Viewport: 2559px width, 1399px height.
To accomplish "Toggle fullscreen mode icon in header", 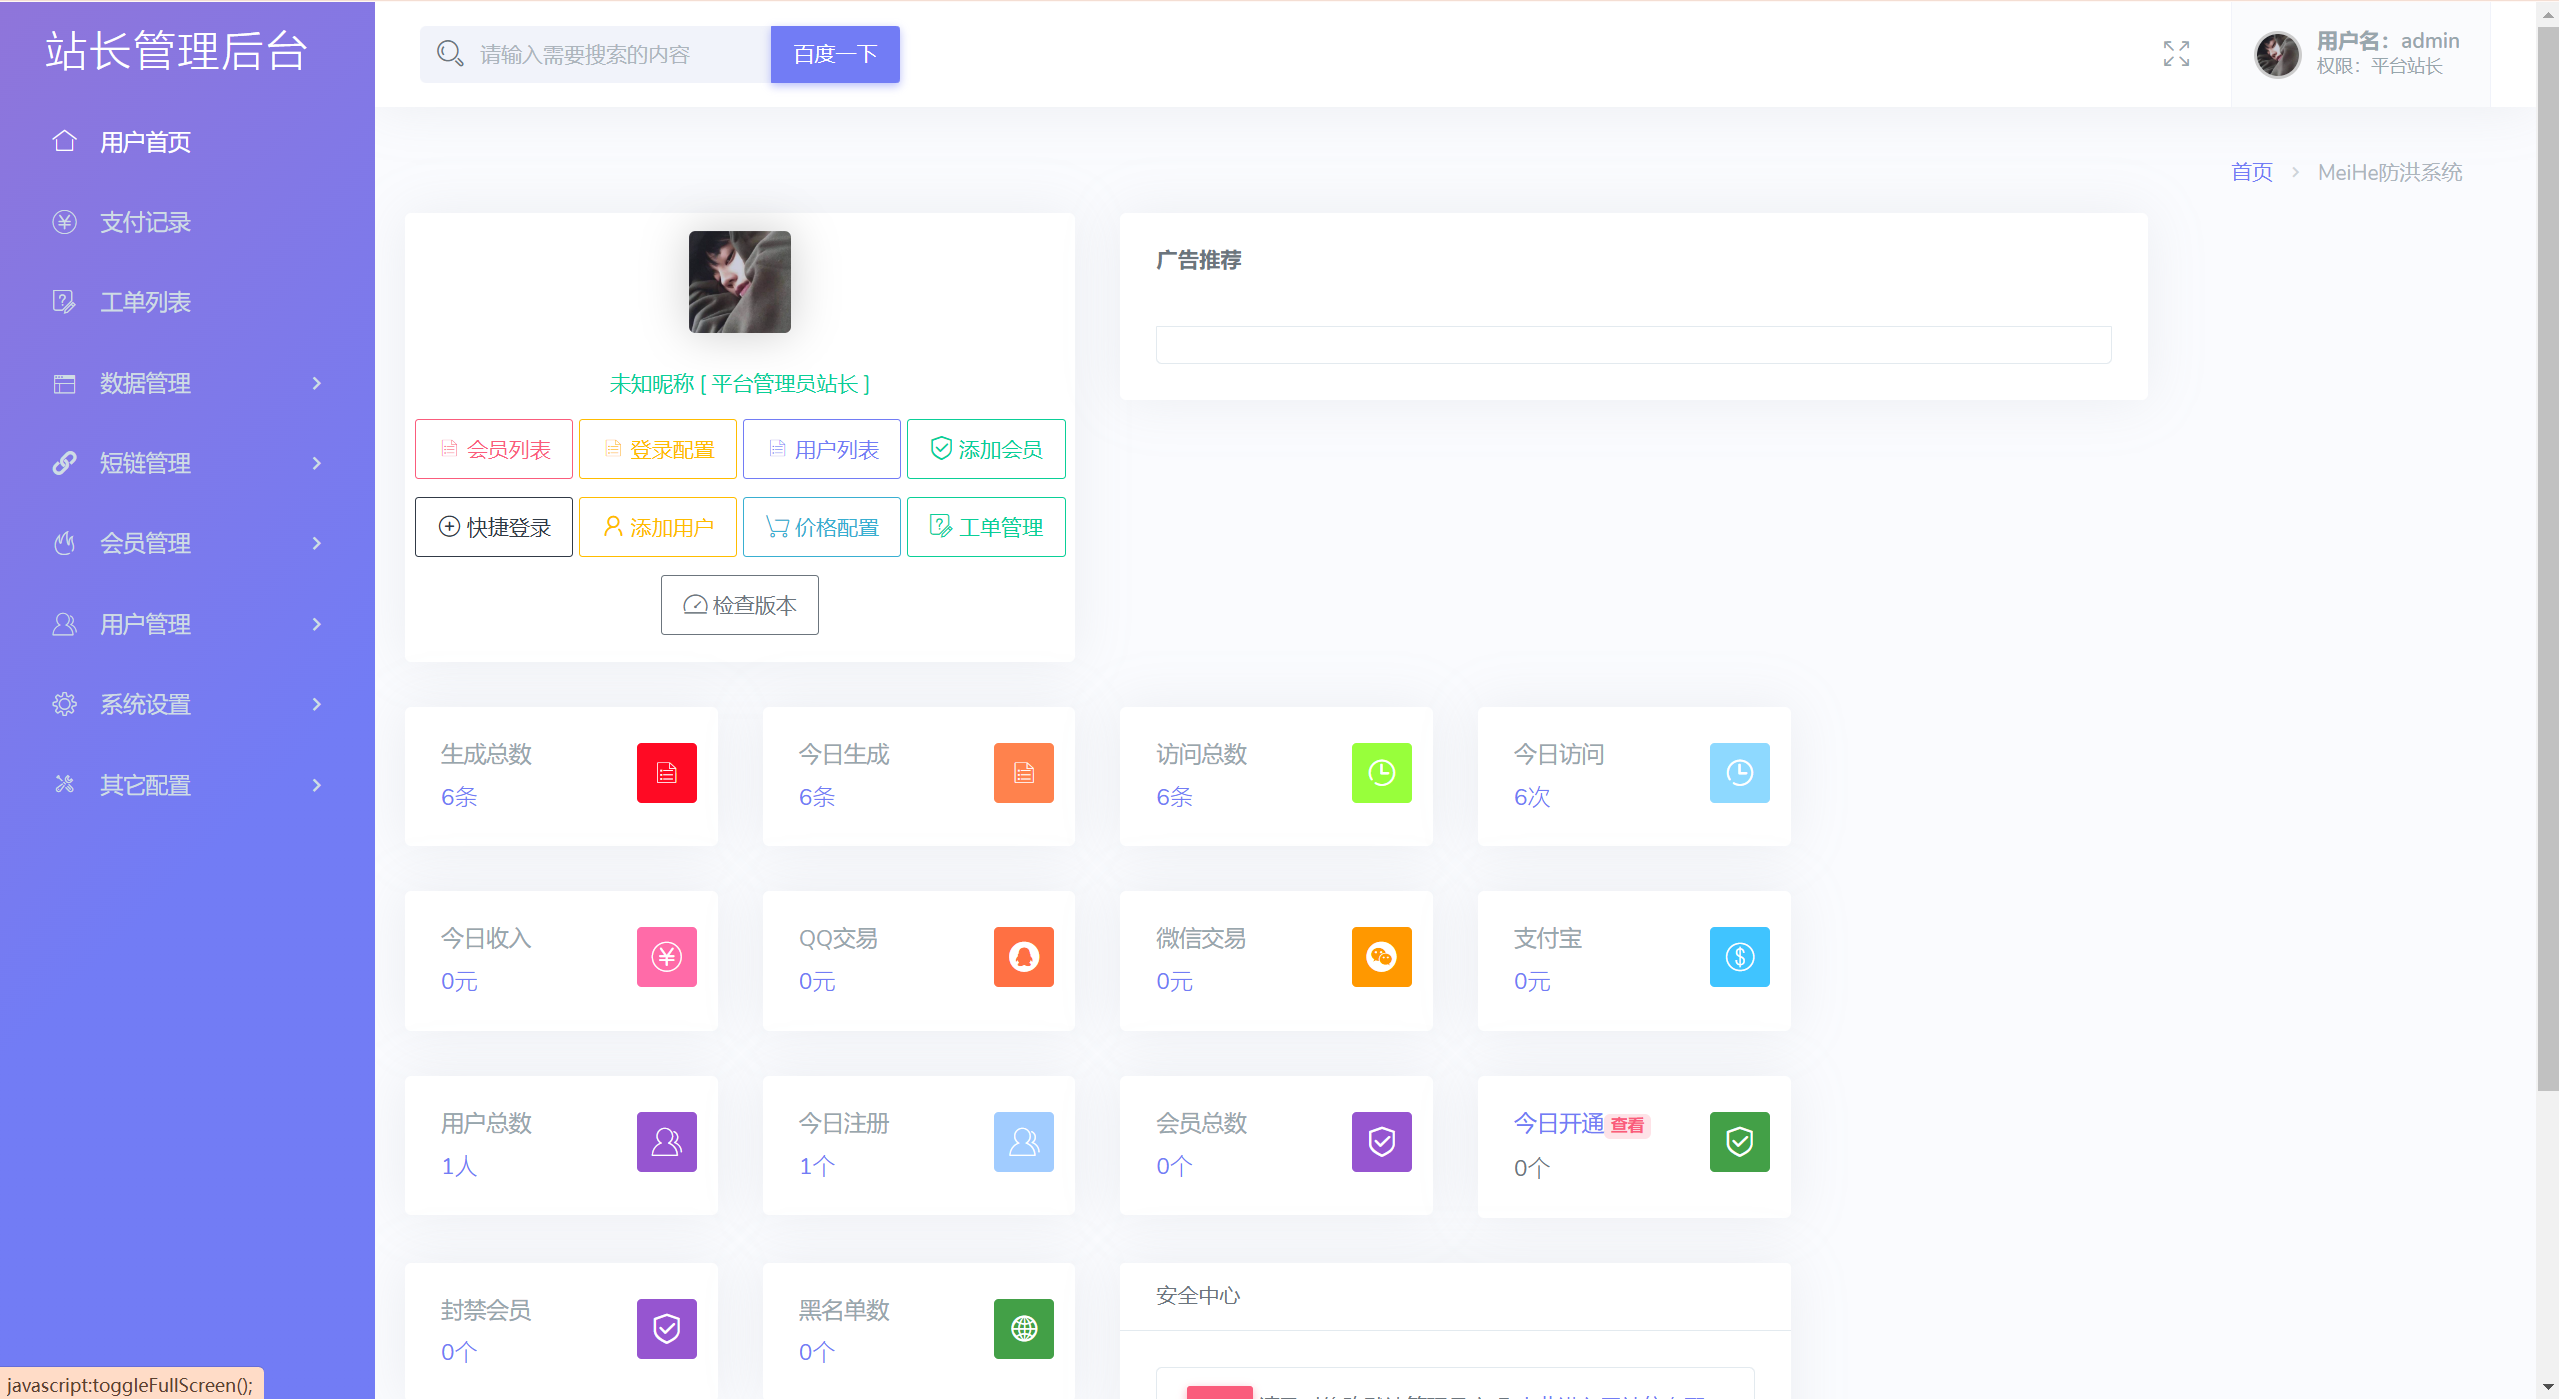I will pyautogui.click(x=2176, y=54).
